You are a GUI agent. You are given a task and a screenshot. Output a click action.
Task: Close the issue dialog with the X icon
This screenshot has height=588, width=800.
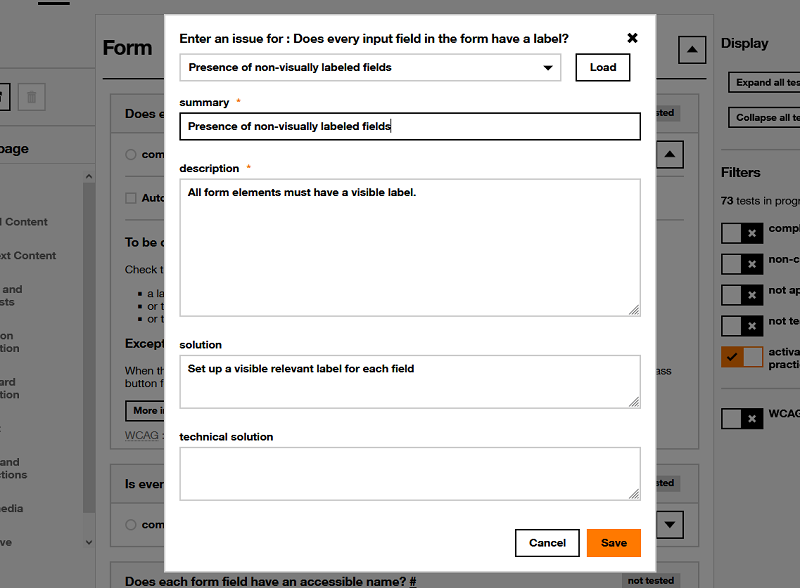[632, 38]
